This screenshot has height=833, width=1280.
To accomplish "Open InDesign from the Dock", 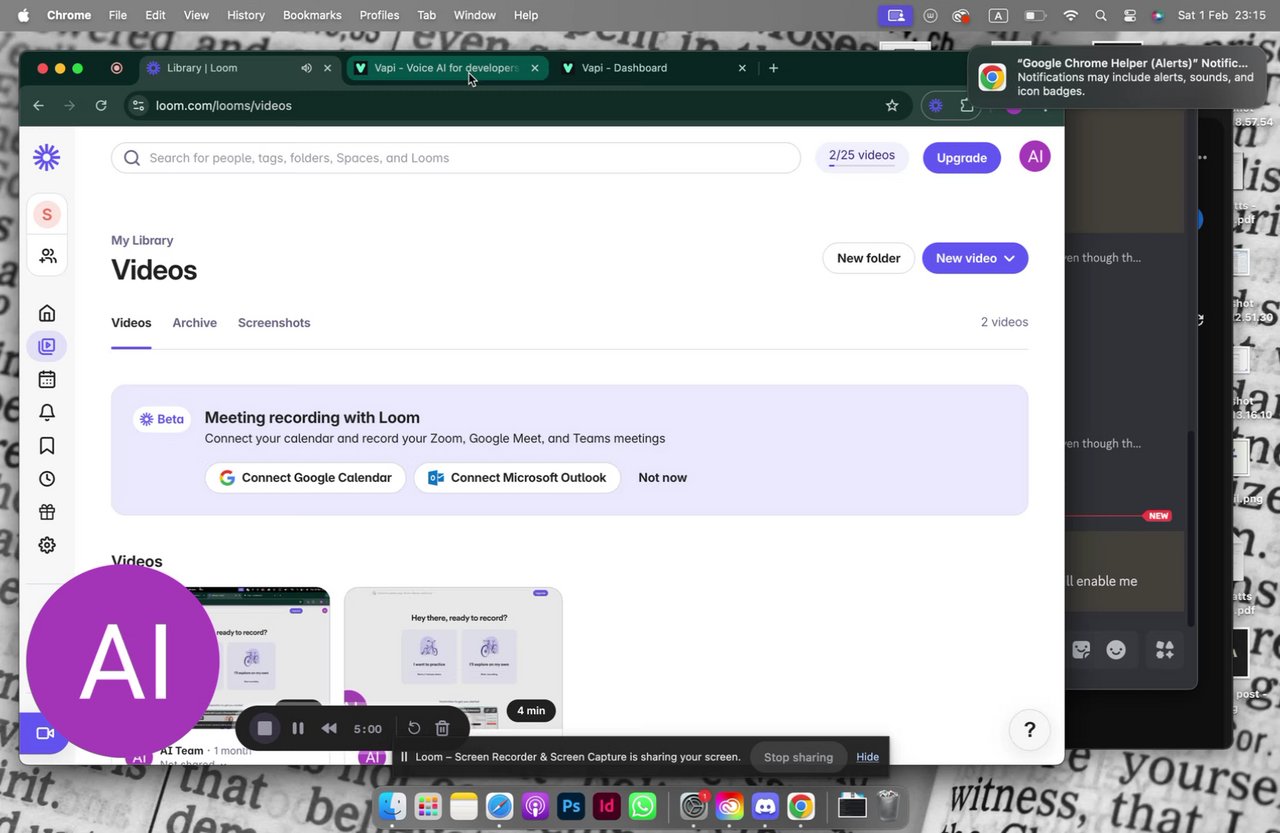I will [606, 806].
